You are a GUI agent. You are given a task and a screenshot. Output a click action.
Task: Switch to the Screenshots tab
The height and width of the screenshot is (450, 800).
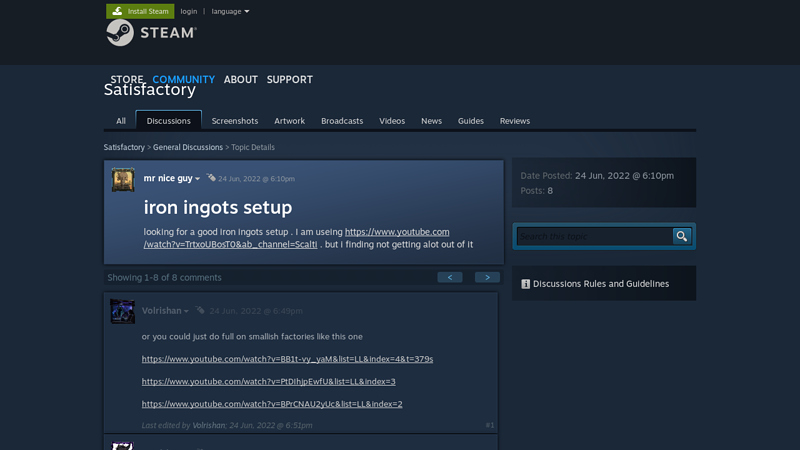235,121
